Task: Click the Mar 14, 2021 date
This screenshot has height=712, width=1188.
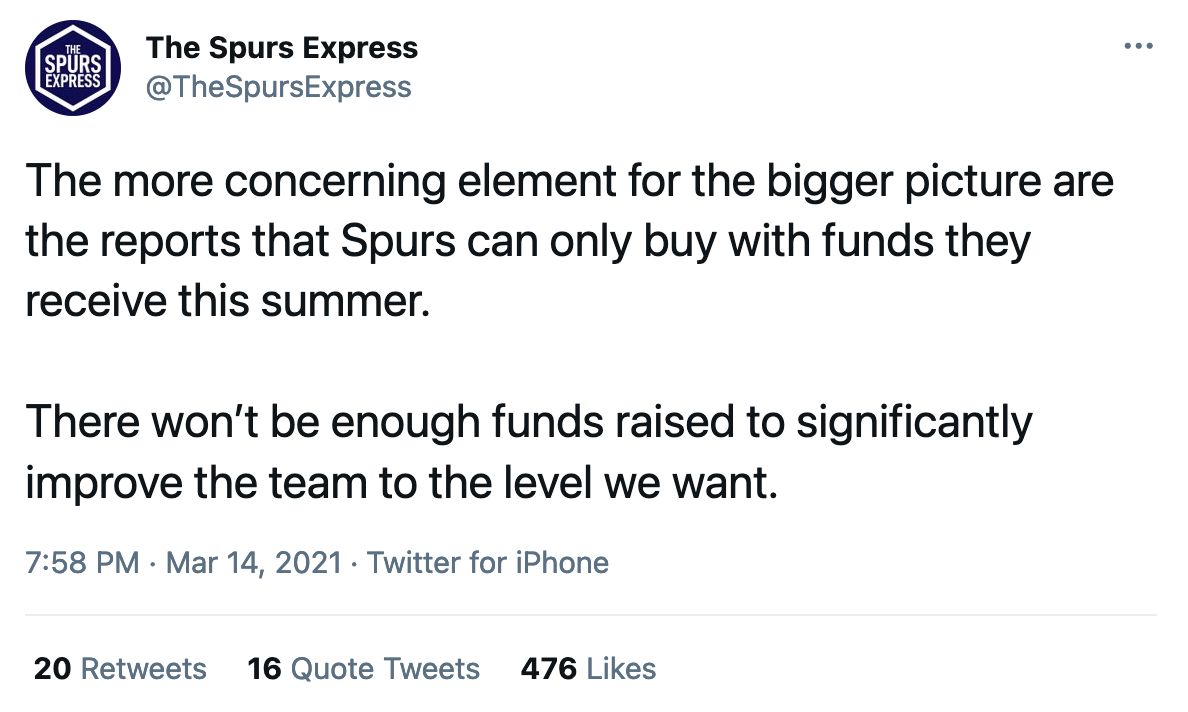Action: pyautogui.click(x=254, y=562)
